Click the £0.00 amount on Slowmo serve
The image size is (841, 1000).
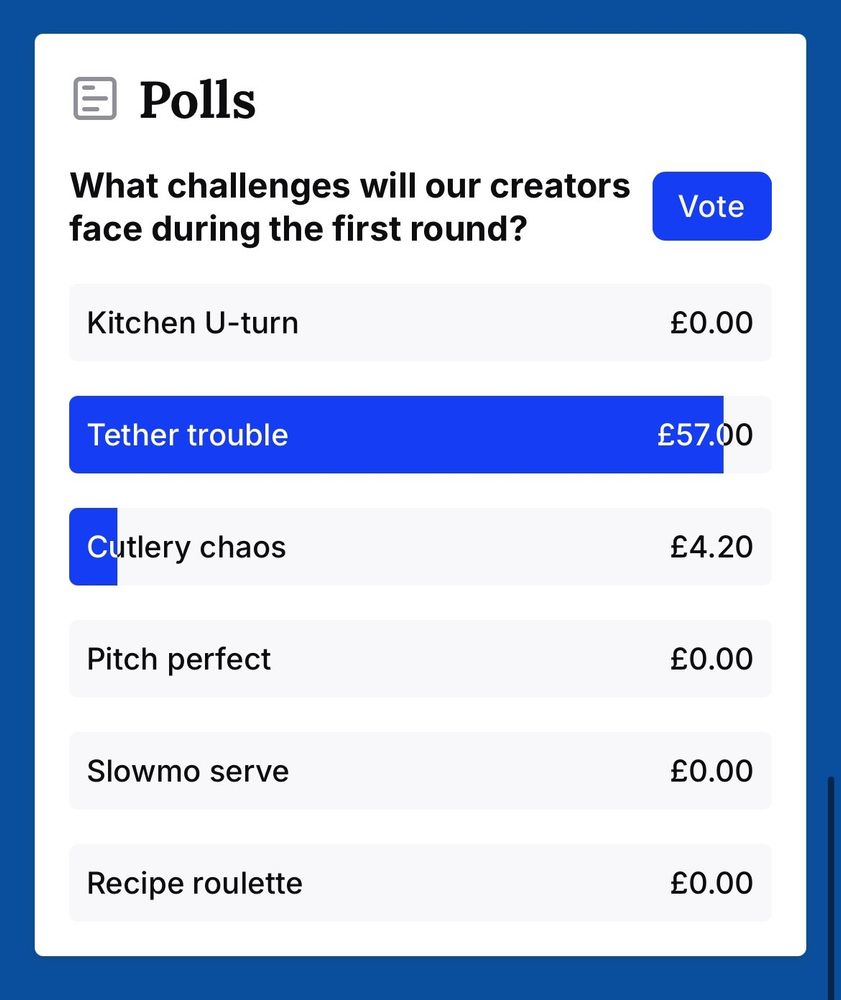pos(712,771)
